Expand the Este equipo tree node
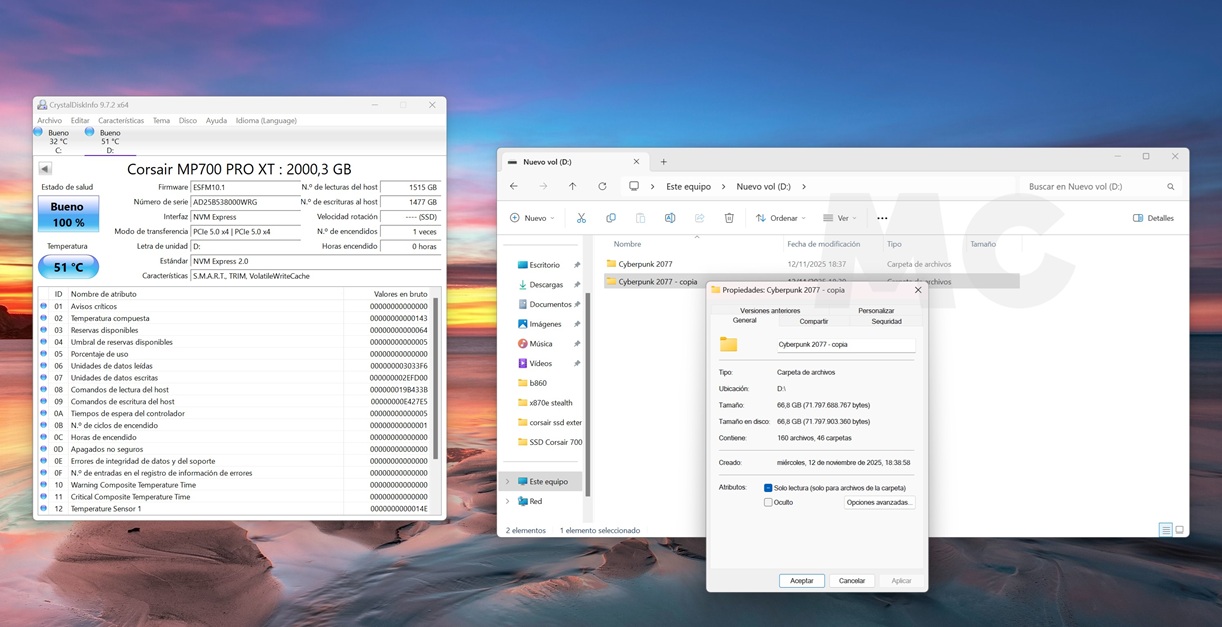The height and width of the screenshot is (627, 1222). (x=507, y=482)
